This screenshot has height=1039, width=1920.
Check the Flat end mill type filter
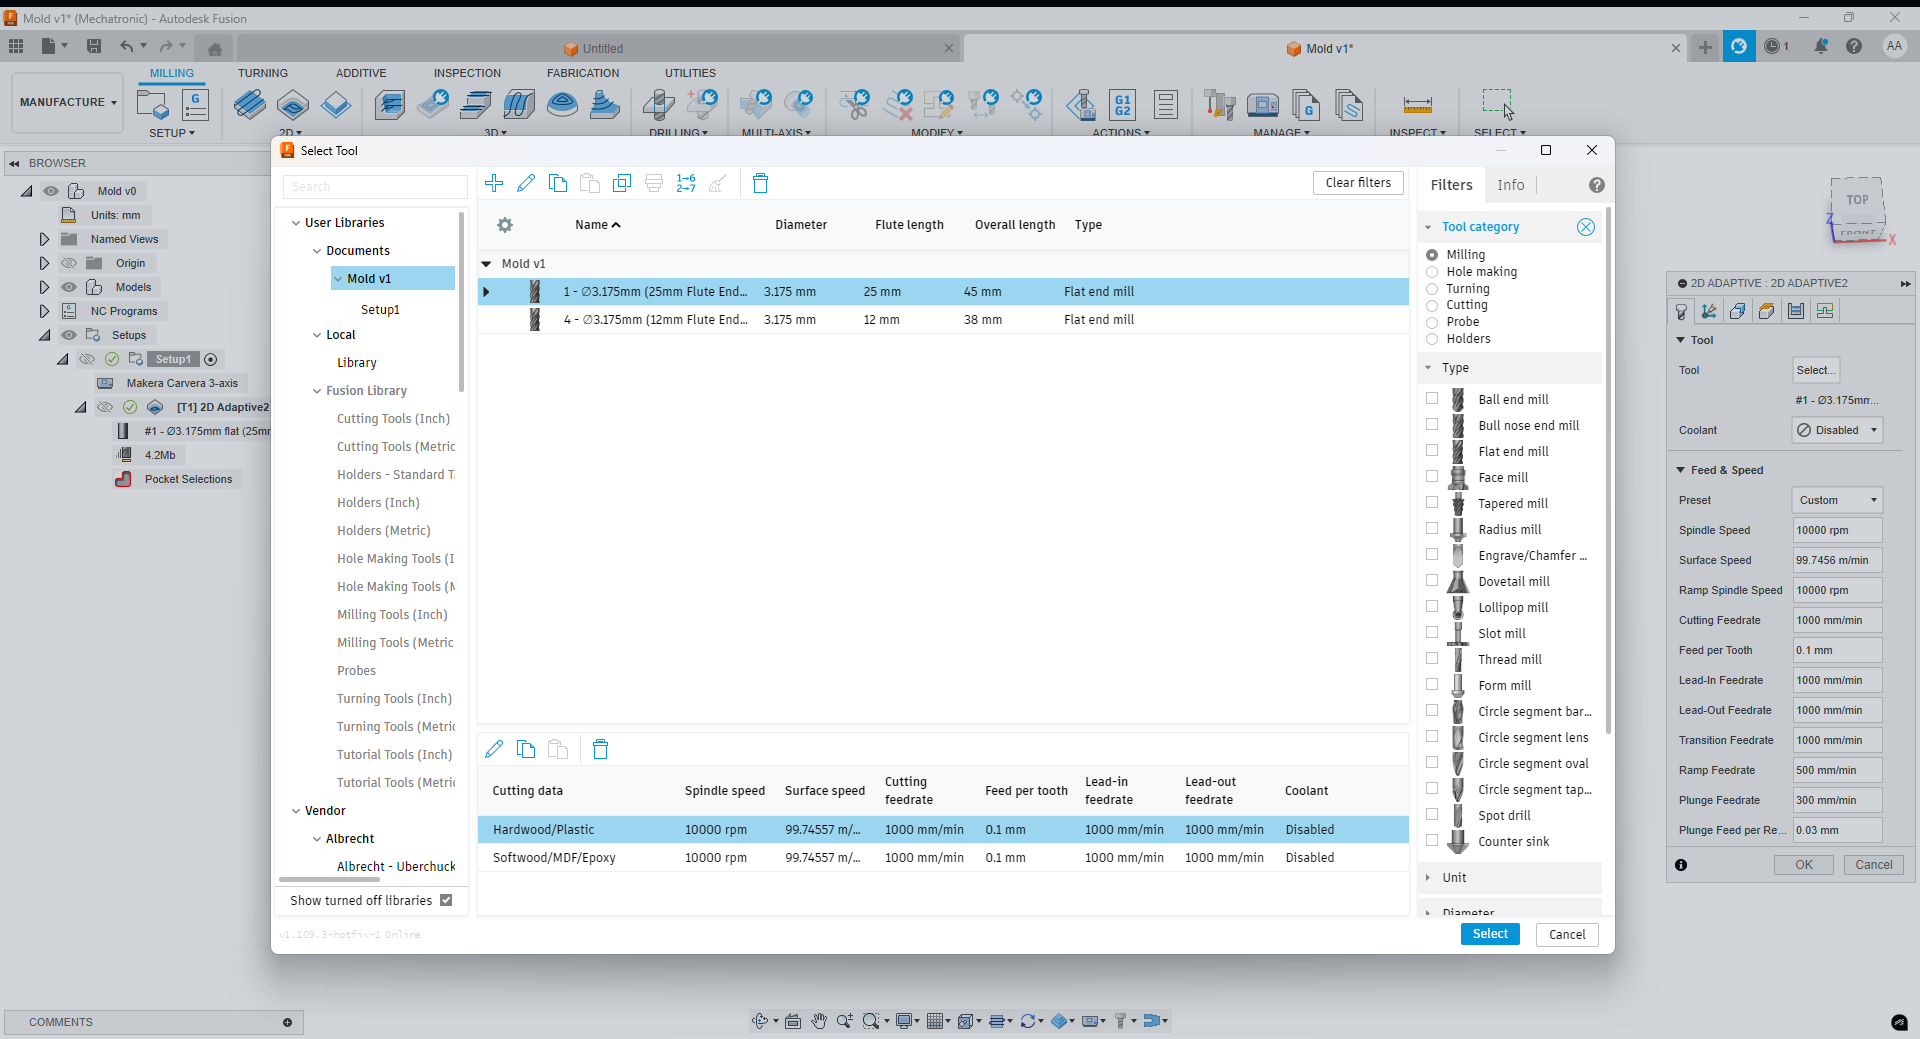pos(1432,450)
